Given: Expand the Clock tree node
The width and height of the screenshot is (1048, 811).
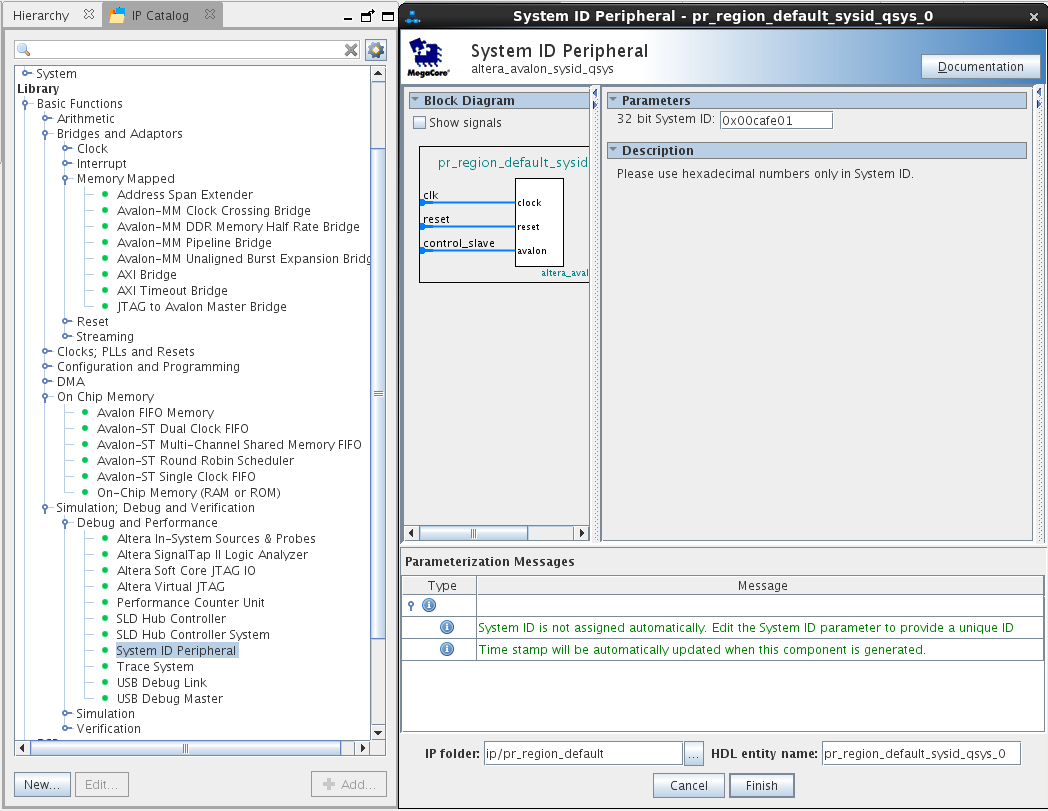Looking at the screenshot, I should [66, 148].
